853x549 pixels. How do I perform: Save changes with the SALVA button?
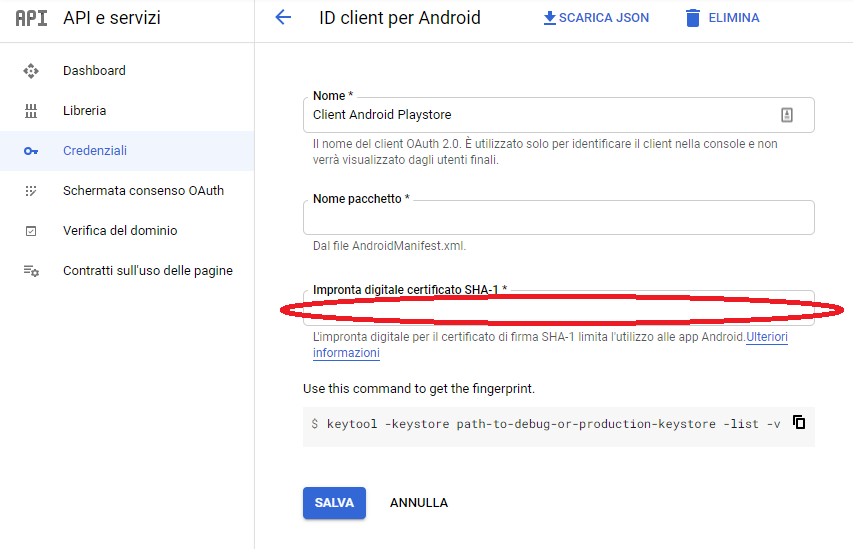point(334,503)
